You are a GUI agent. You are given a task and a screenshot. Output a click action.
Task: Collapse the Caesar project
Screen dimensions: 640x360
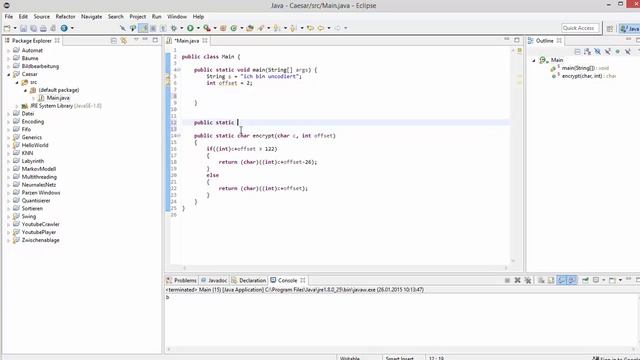tap(9, 74)
